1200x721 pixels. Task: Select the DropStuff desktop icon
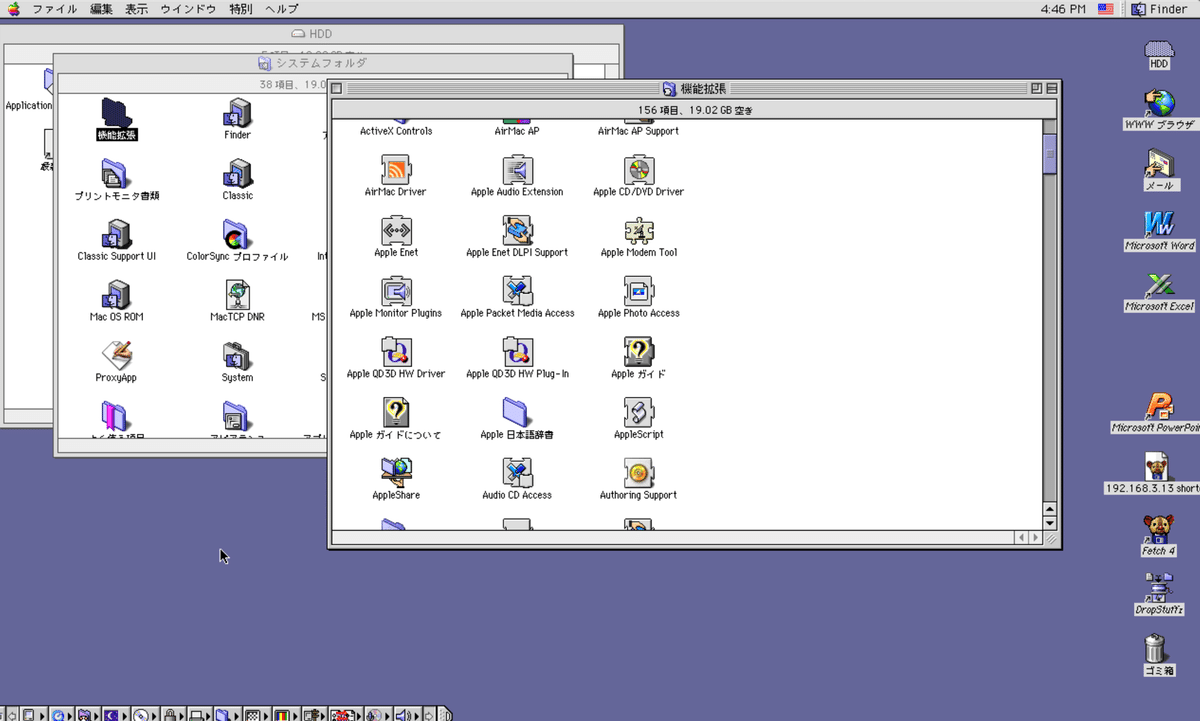tap(1159, 588)
